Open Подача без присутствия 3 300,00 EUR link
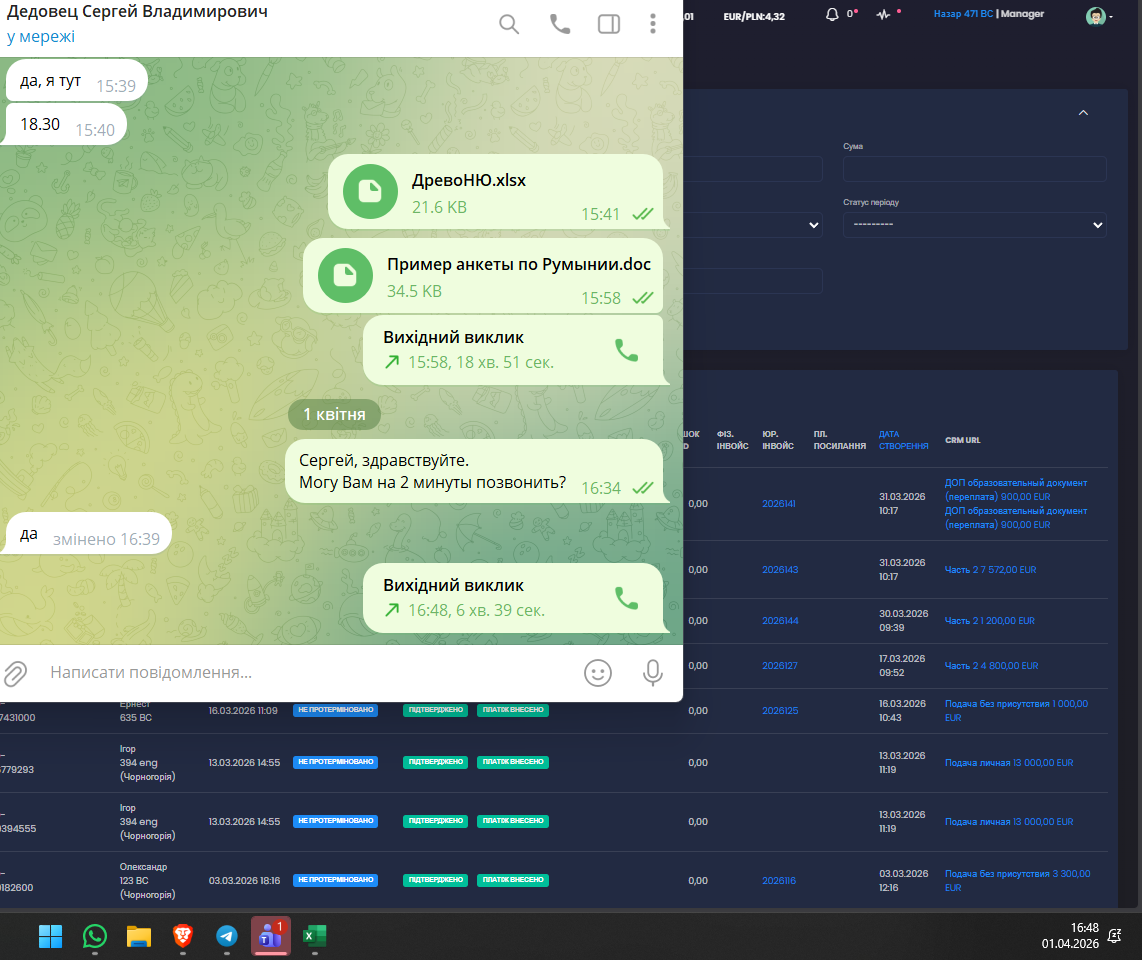1142x960 pixels. [x=1017, y=881]
